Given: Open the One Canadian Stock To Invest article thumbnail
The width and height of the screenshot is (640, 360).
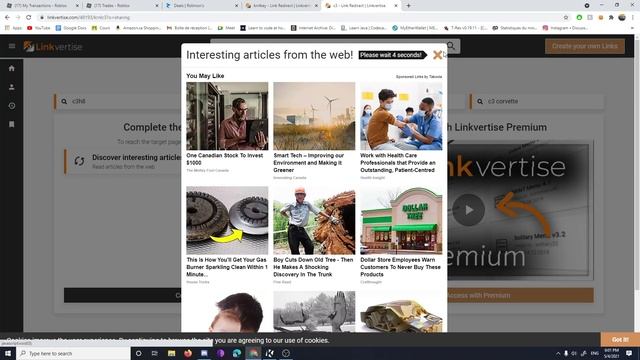Looking at the screenshot, I should (227, 116).
